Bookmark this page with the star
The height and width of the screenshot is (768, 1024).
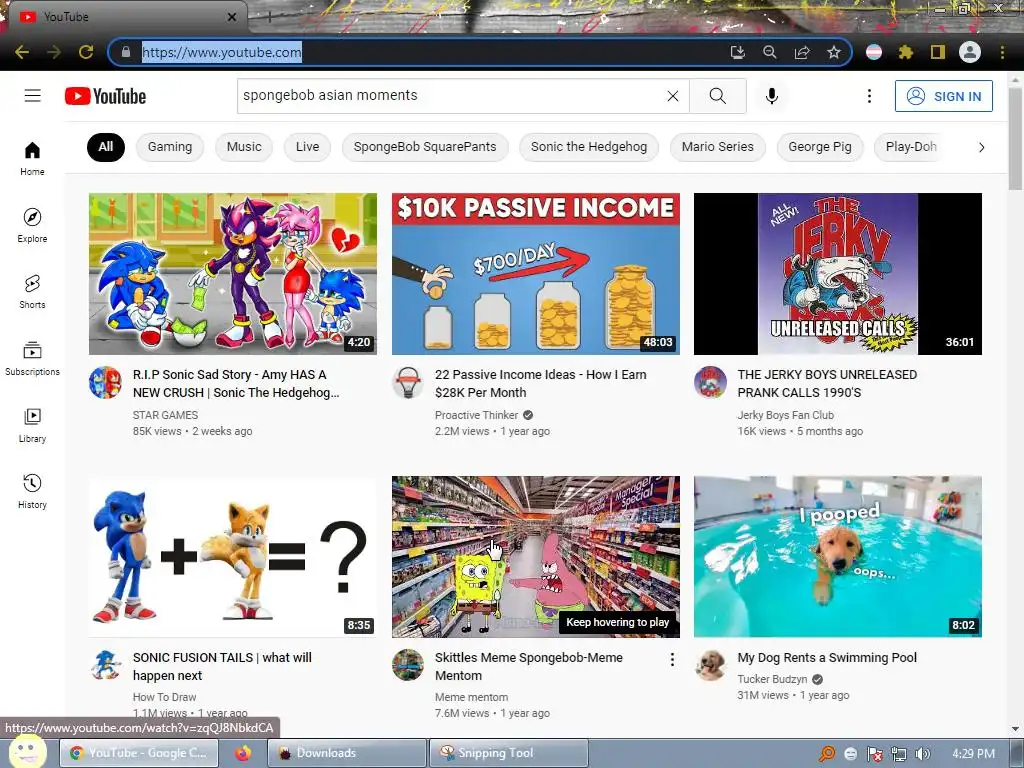[x=833, y=52]
